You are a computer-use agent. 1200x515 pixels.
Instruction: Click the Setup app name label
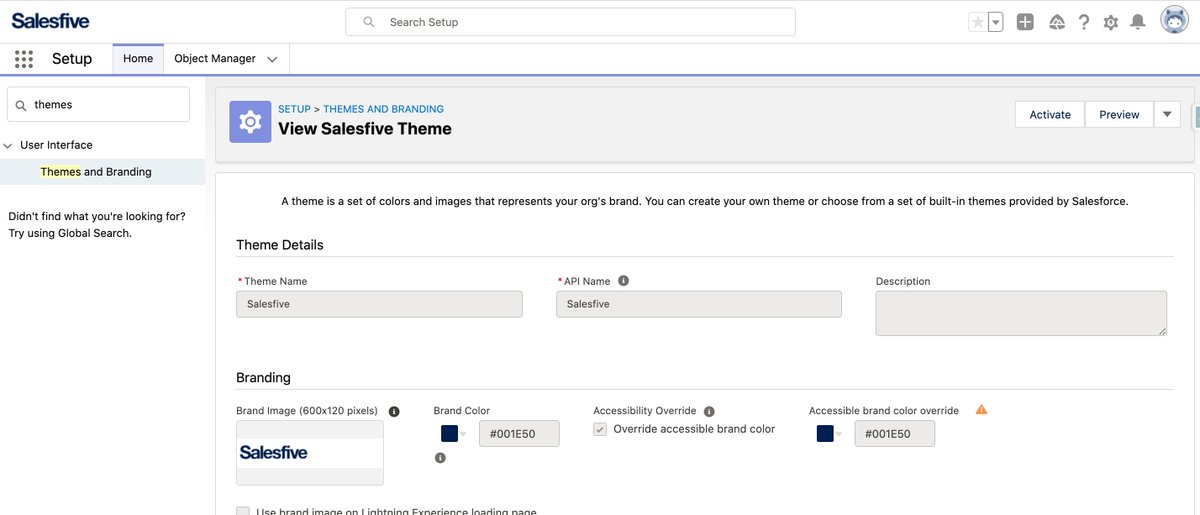click(72, 59)
